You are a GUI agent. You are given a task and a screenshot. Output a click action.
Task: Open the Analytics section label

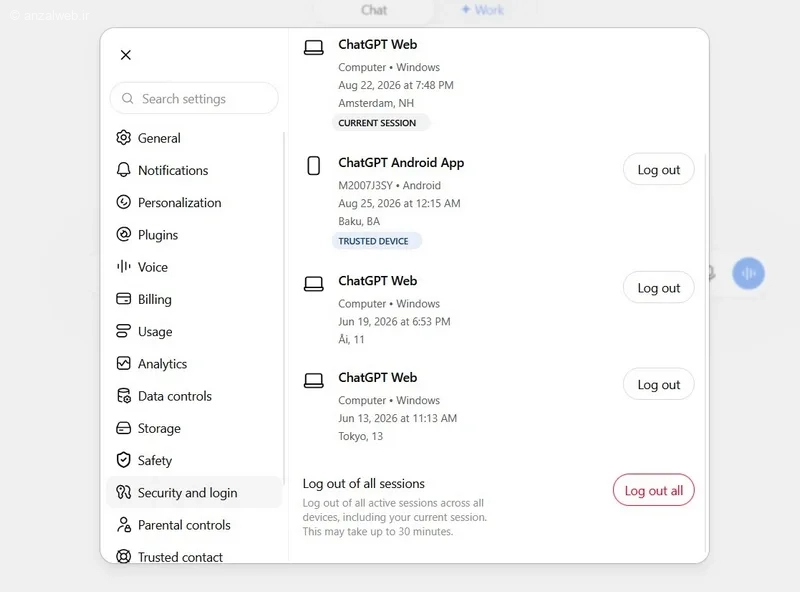162,364
